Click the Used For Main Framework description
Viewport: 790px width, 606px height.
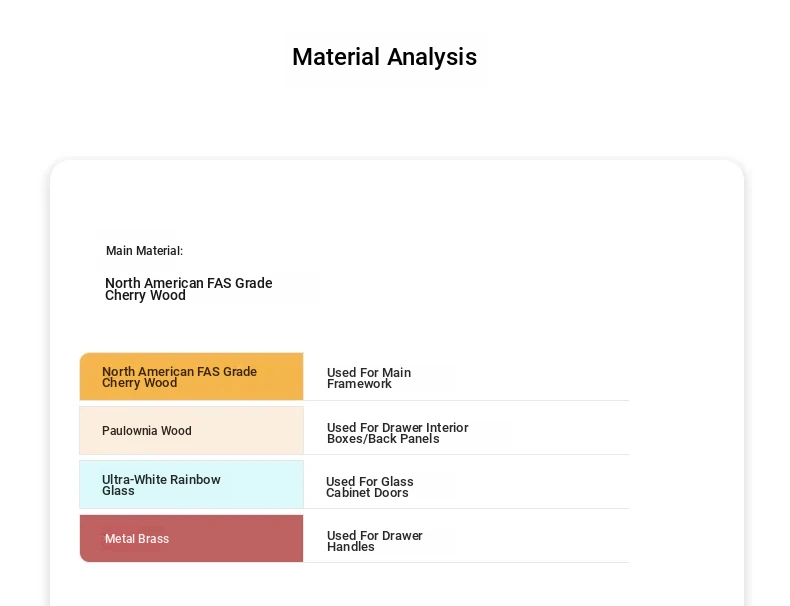(369, 378)
